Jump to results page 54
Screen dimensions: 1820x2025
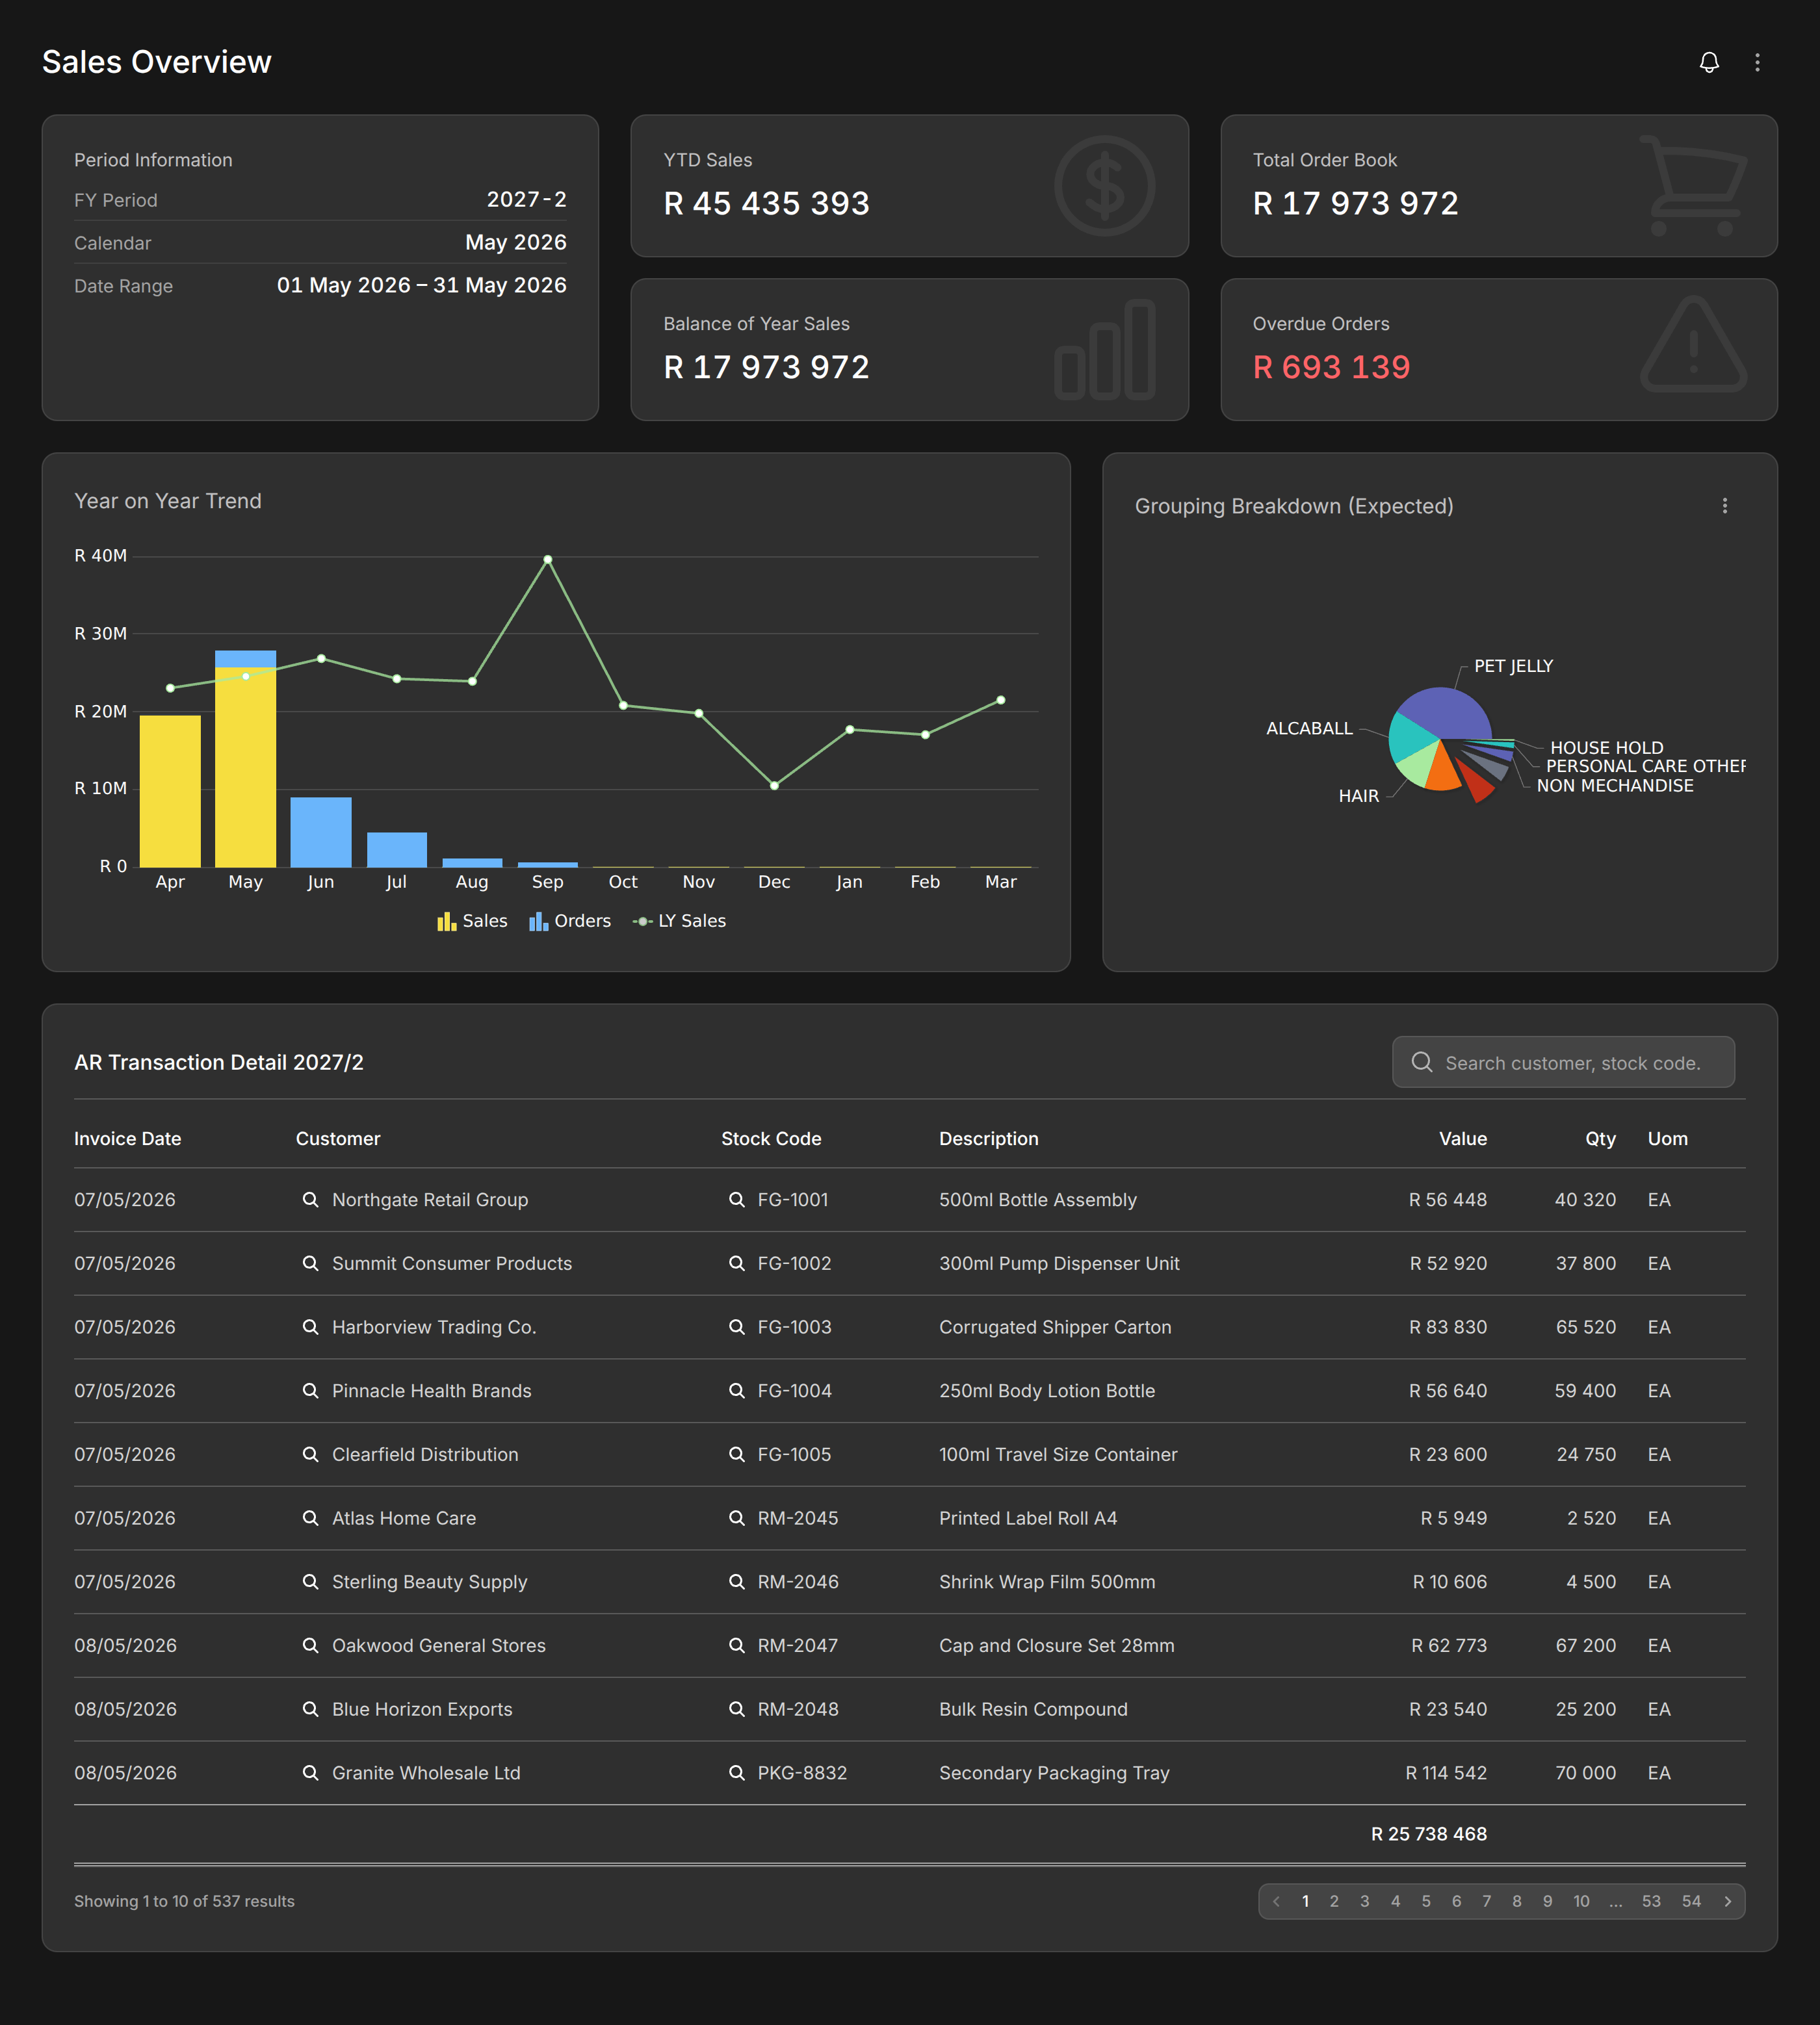coord(1691,1901)
